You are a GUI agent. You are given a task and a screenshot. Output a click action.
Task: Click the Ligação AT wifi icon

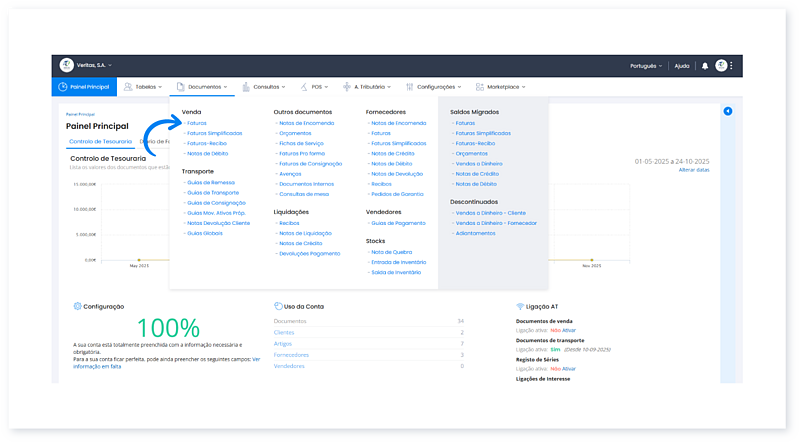pyautogui.click(x=520, y=306)
